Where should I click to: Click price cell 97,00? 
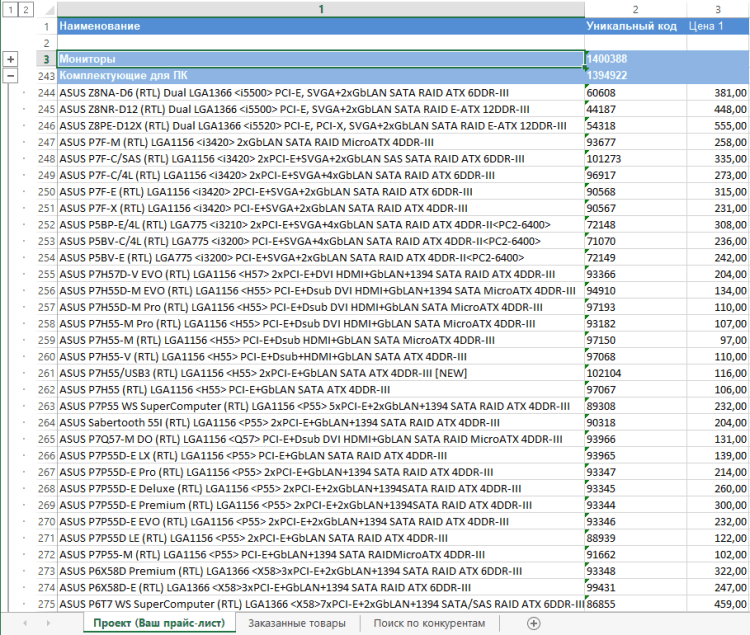pyautogui.click(x=718, y=340)
